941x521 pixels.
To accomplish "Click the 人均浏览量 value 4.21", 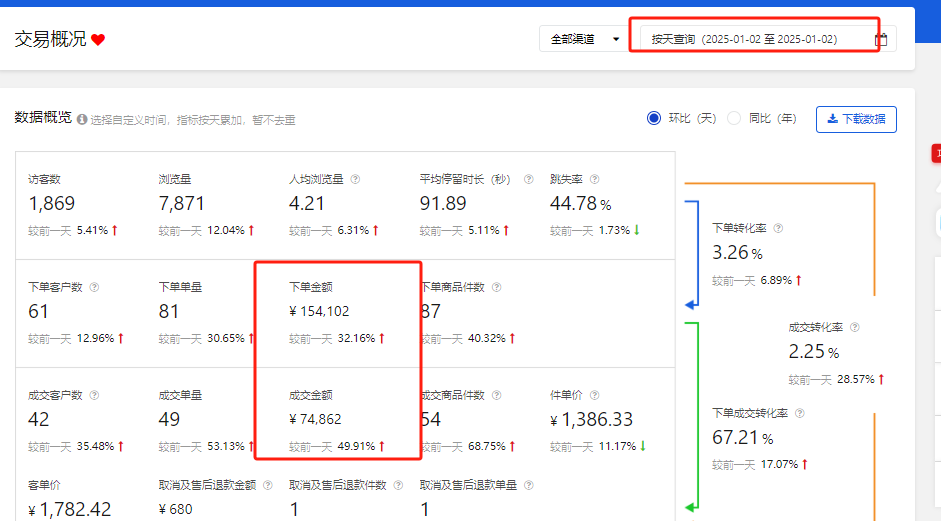I will 307,203.
